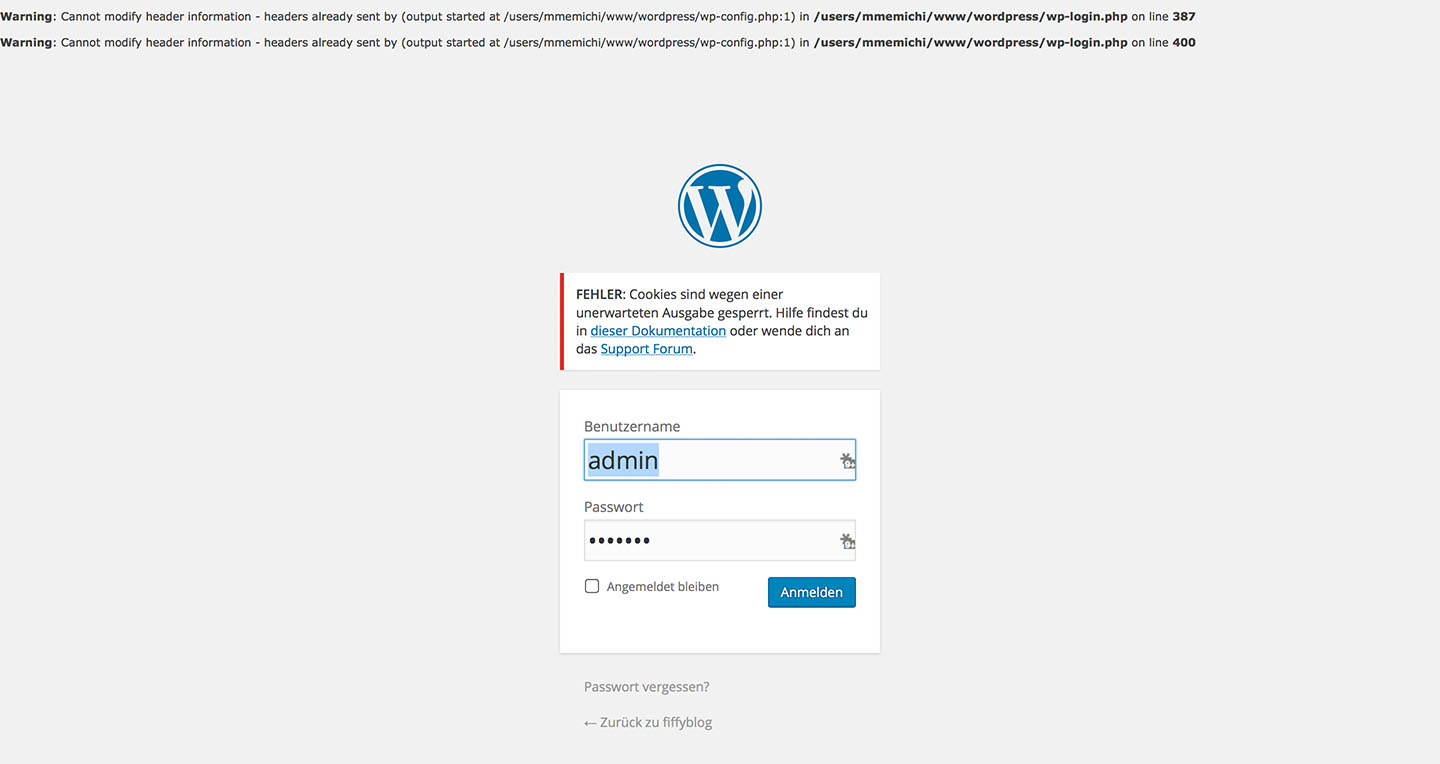This screenshot has width=1440, height=764.
Task: Follow the Passwort vergessen? link
Action: click(x=646, y=687)
